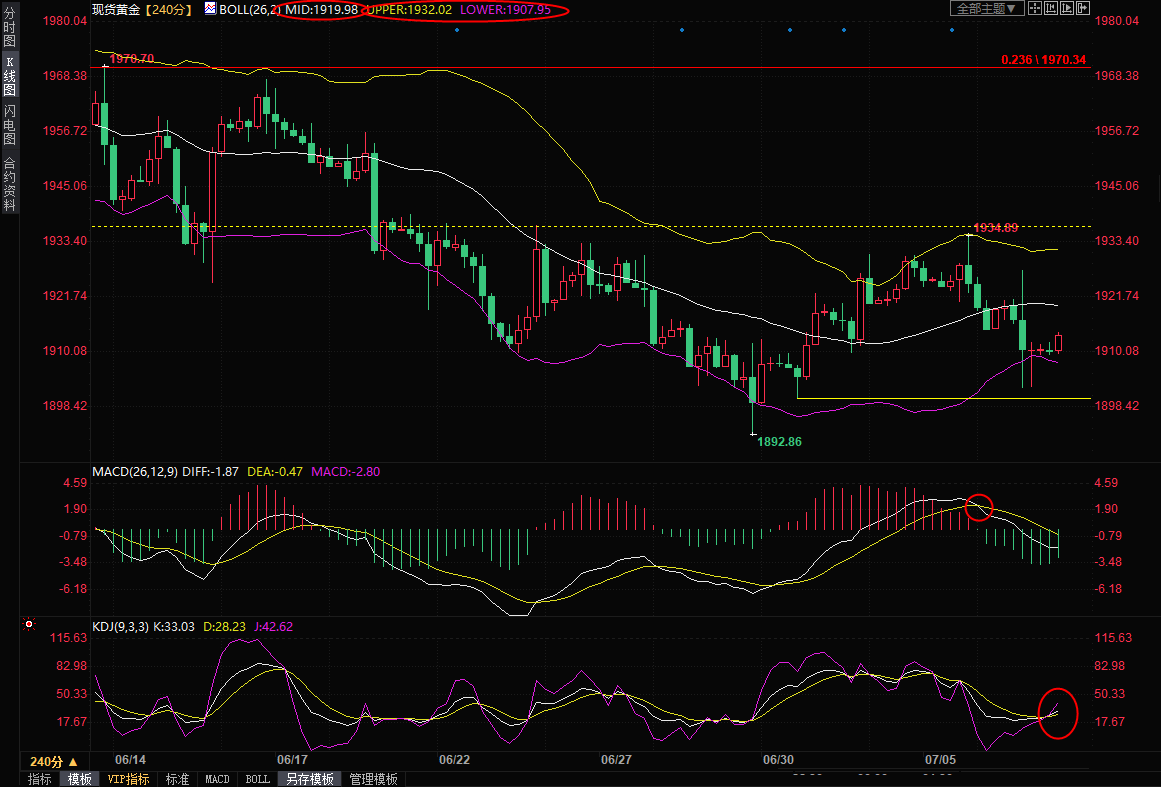The height and width of the screenshot is (787, 1161).
Task: Click the jump-to-start chart icon
Action: pyautogui.click(x=1051, y=8)
